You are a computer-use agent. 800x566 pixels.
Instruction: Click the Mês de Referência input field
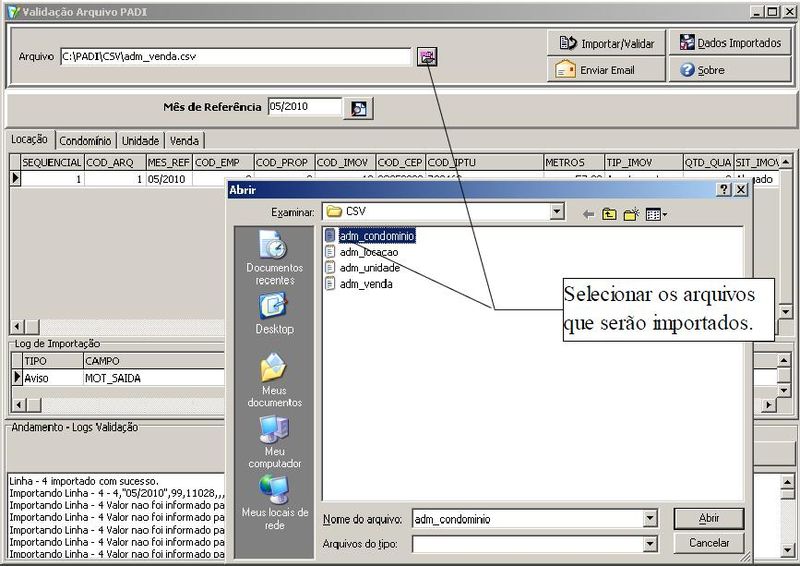tap(304, 107)
